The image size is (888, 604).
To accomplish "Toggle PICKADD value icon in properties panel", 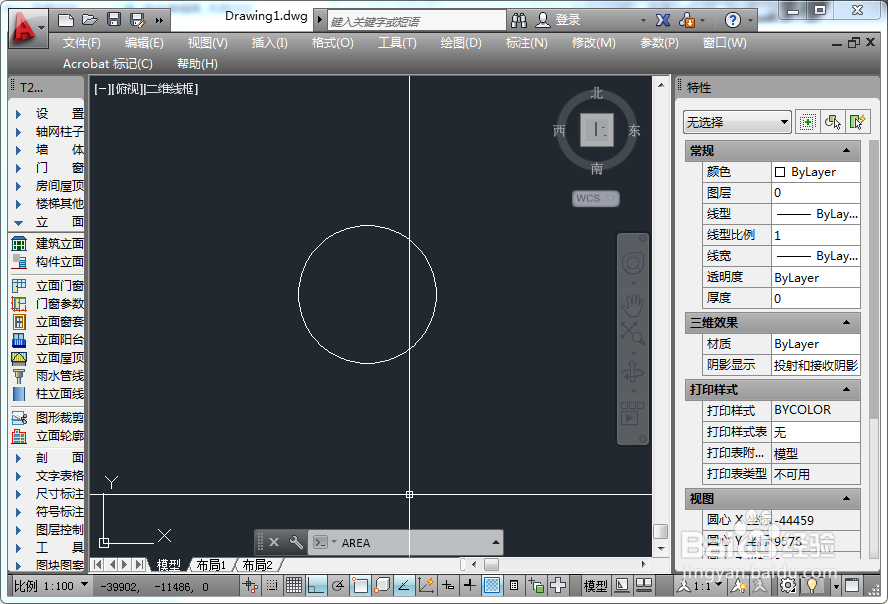I will [807, 122].
